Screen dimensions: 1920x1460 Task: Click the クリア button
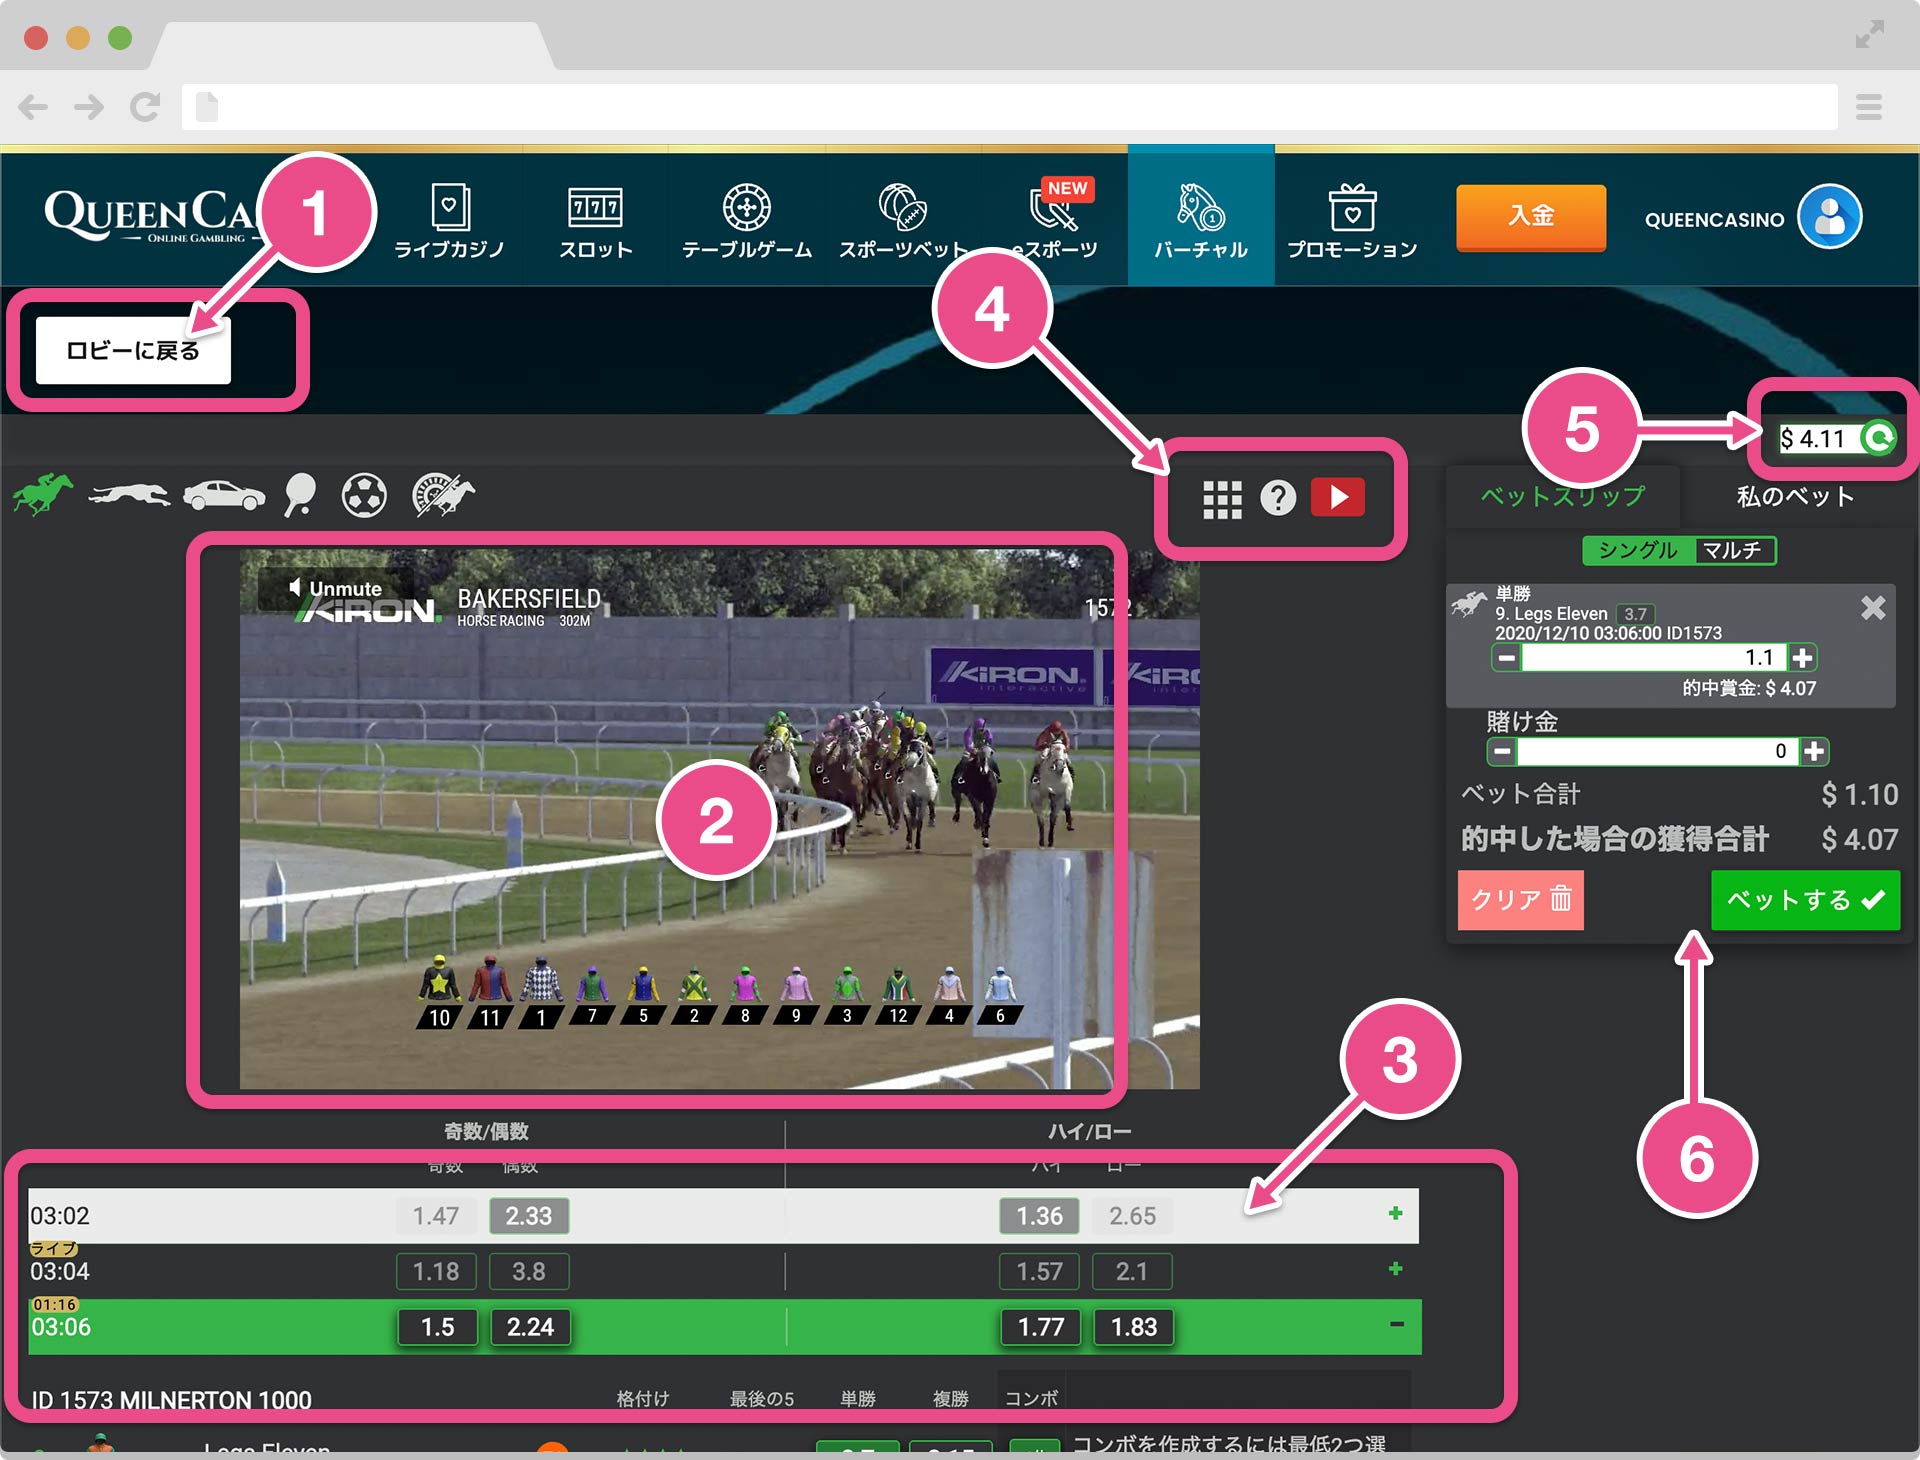click(x=1520, y=900)
